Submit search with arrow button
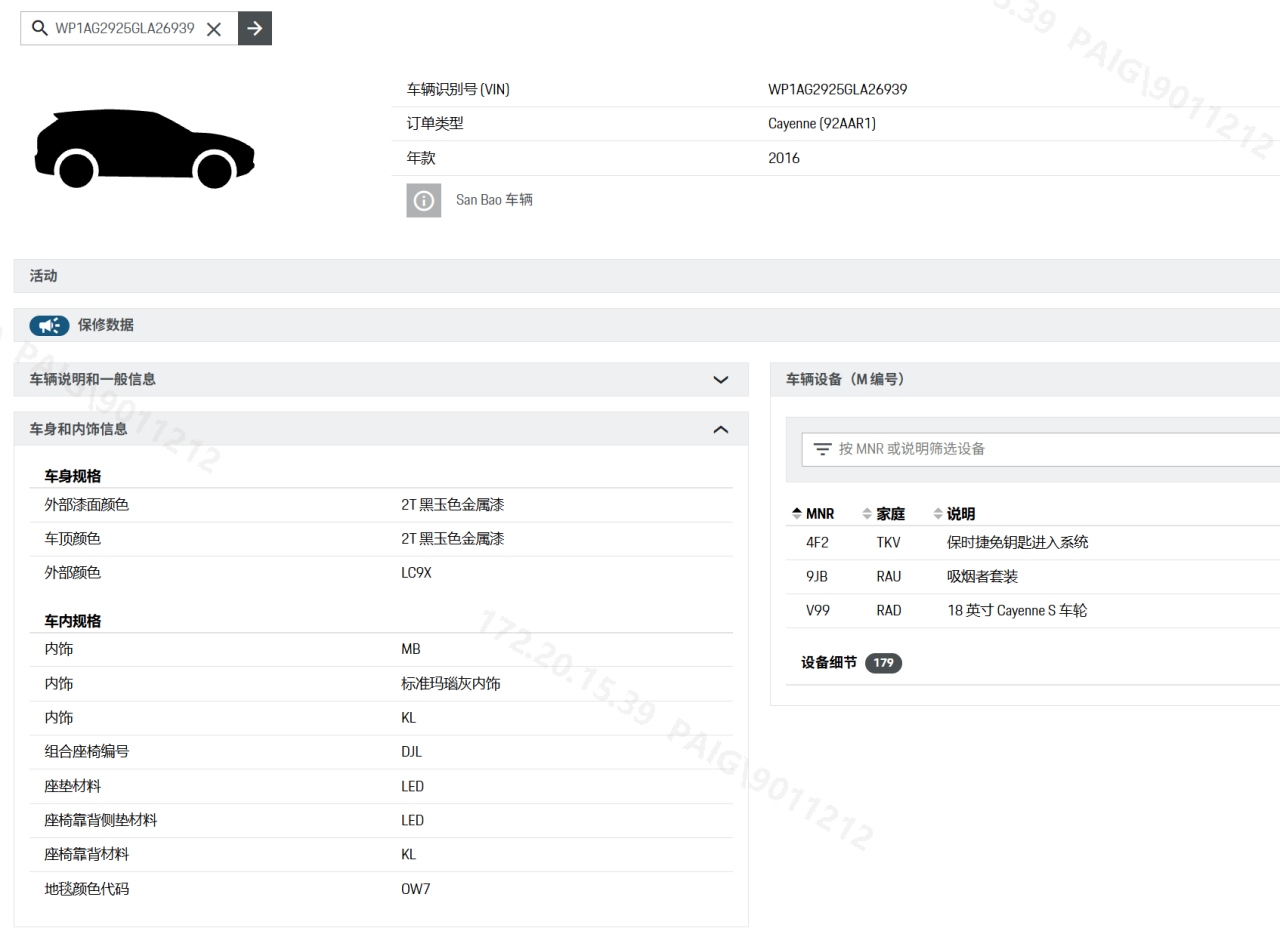This screenshot has height=931, width=1280. coord(255,29)
